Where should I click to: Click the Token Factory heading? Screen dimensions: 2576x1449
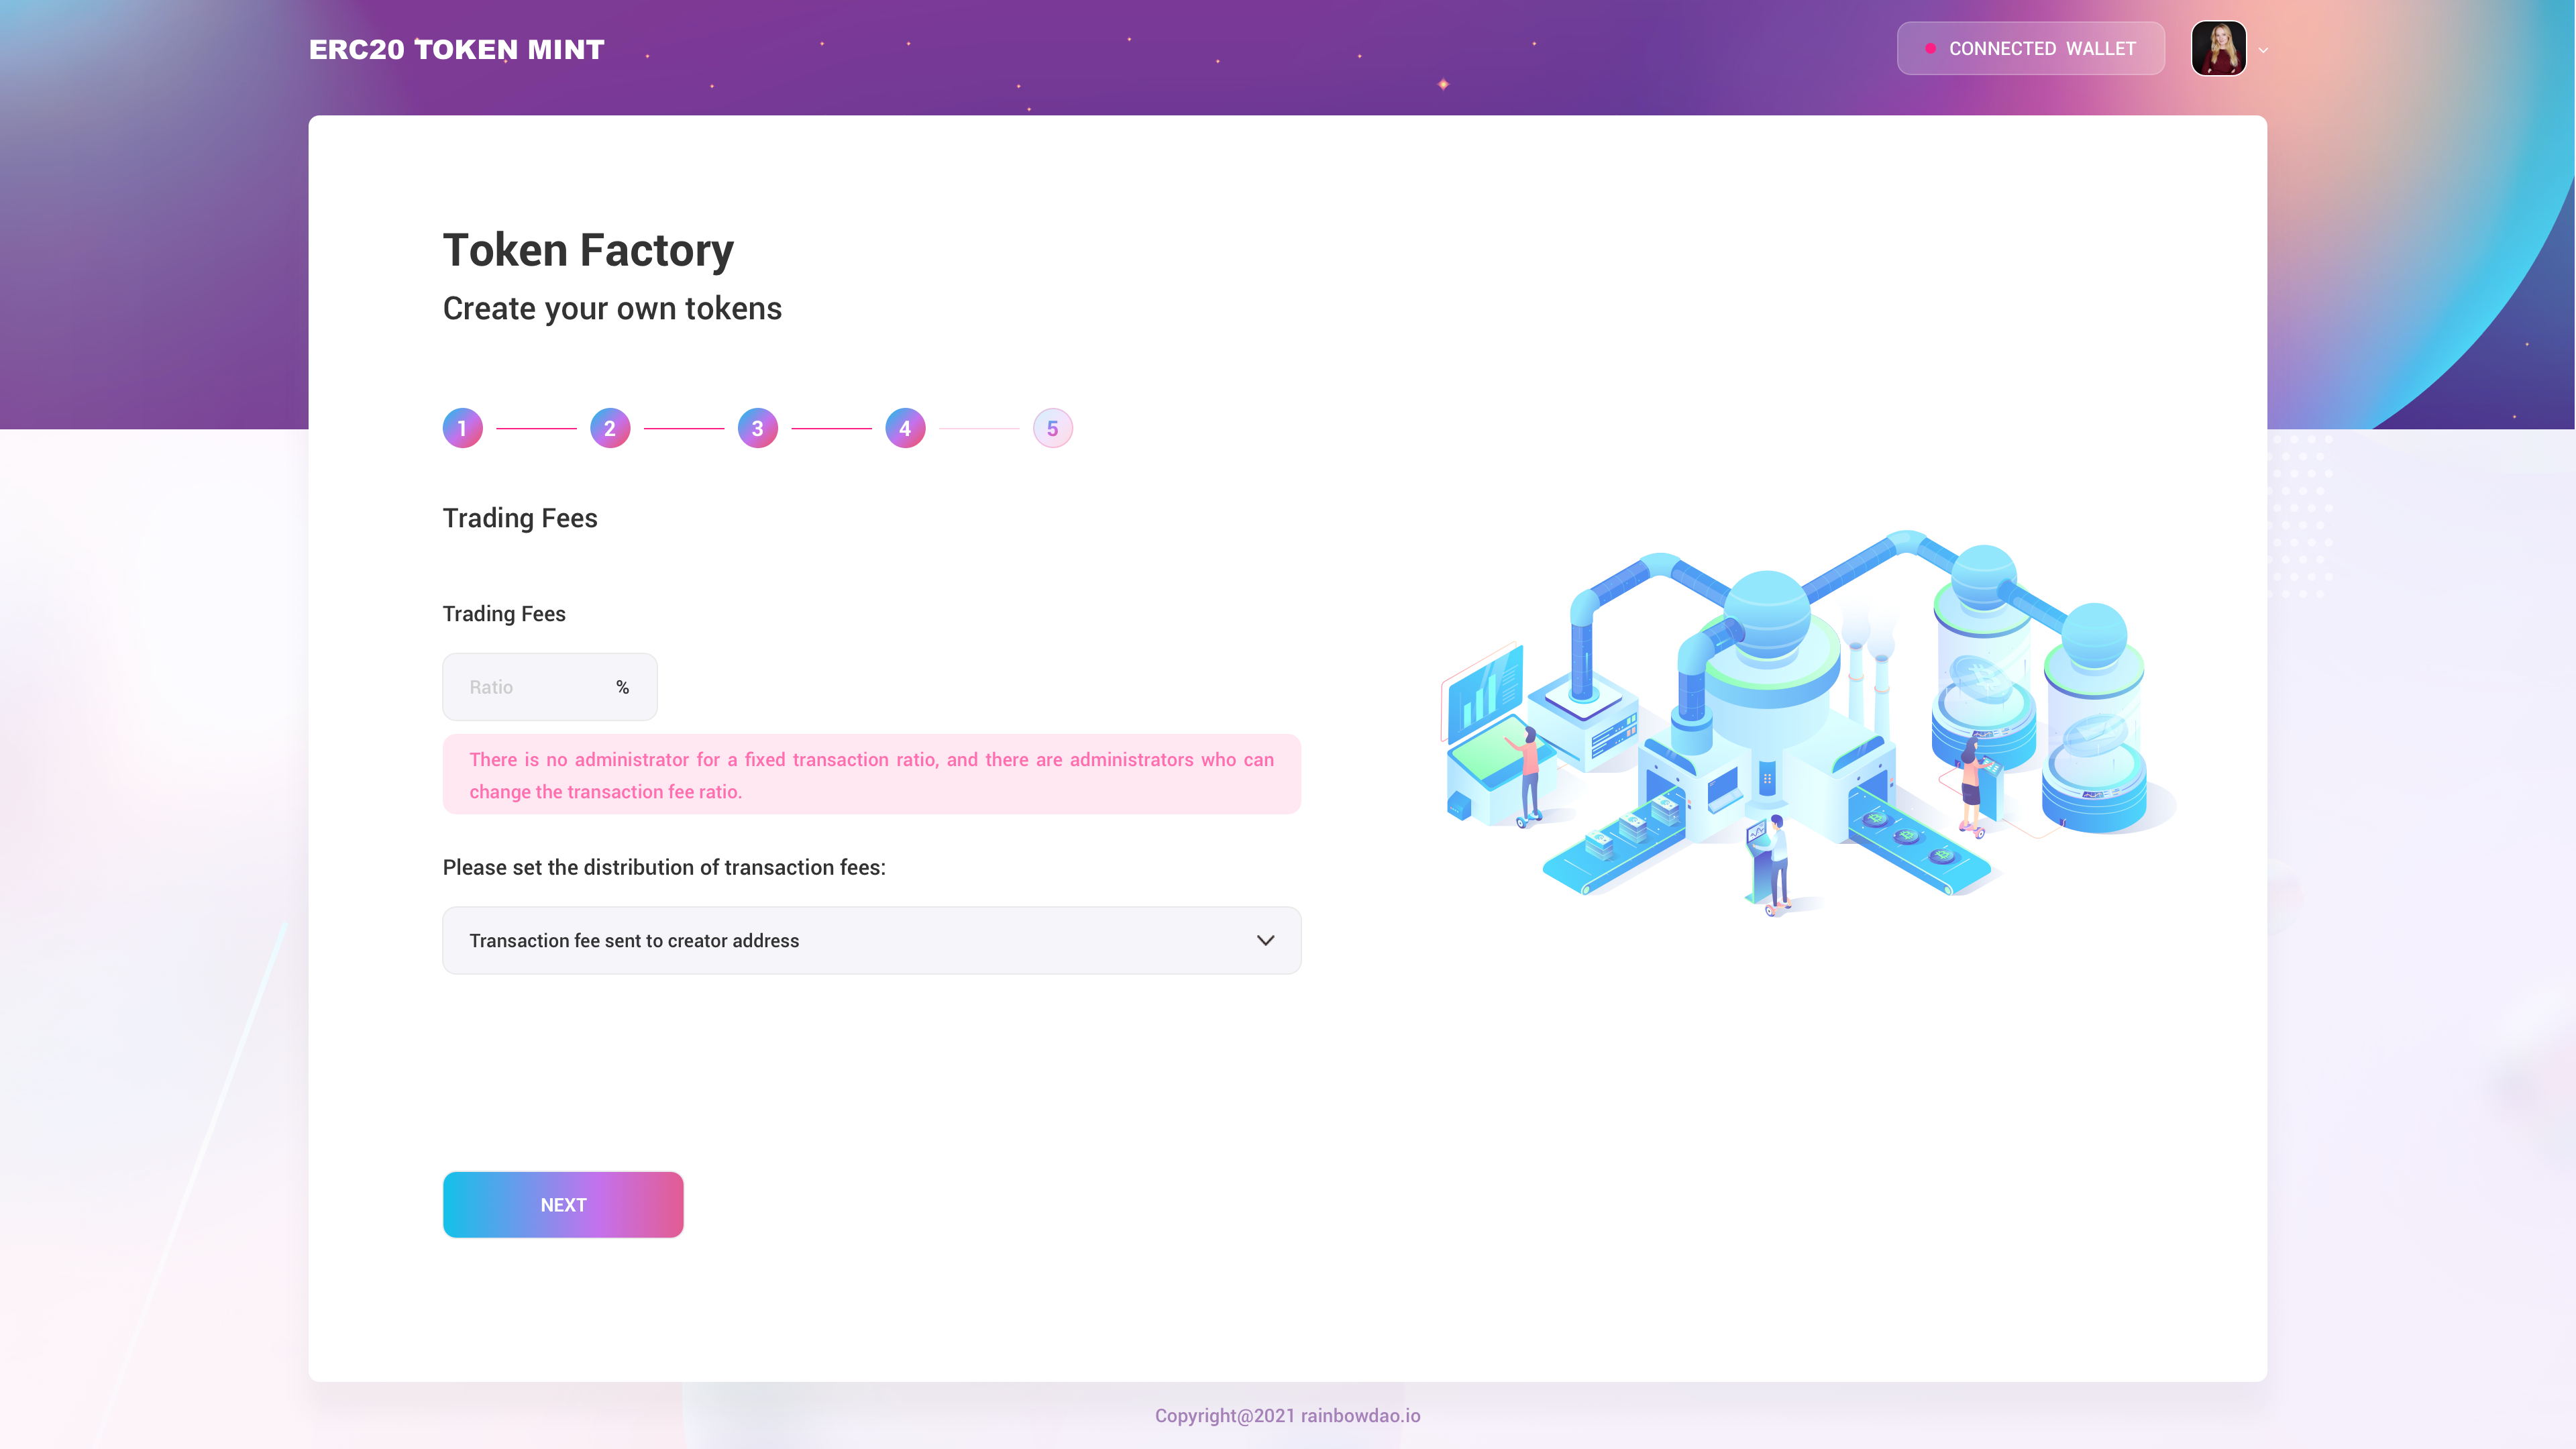click(x=588, y=250)
